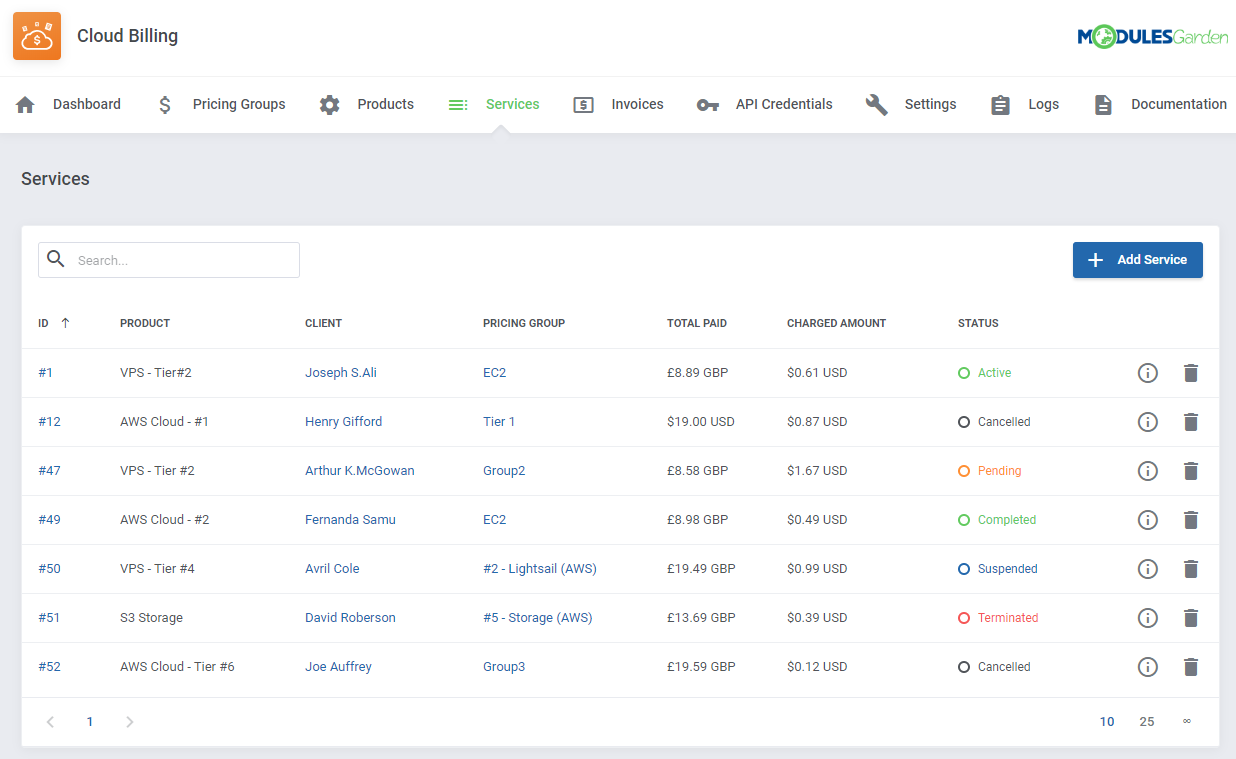Show all entries with infinity option
Image resolution: width=1236 pixels, height=759 pixels.
[1187, 721]
